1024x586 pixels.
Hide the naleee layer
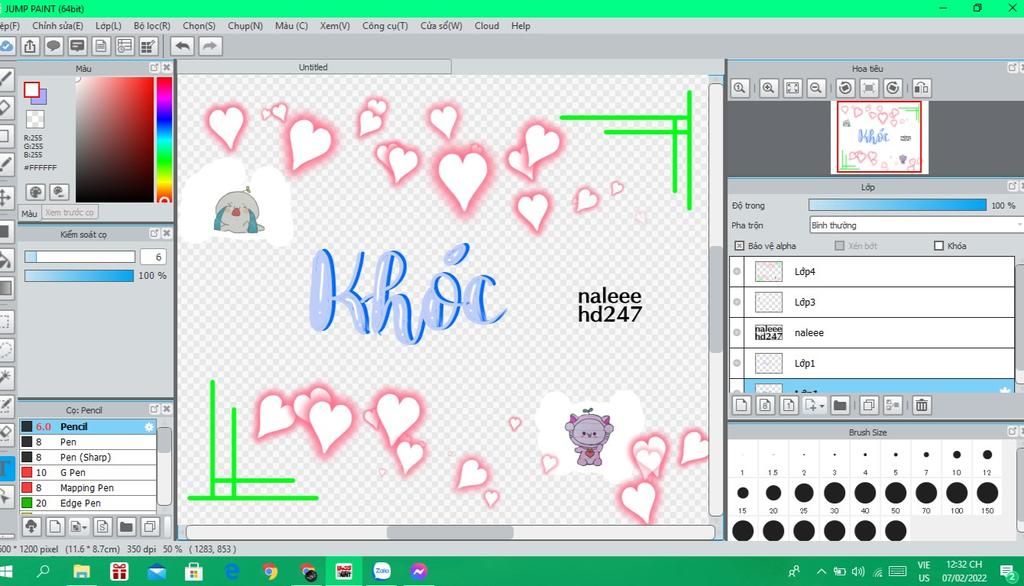coord(737,333)
